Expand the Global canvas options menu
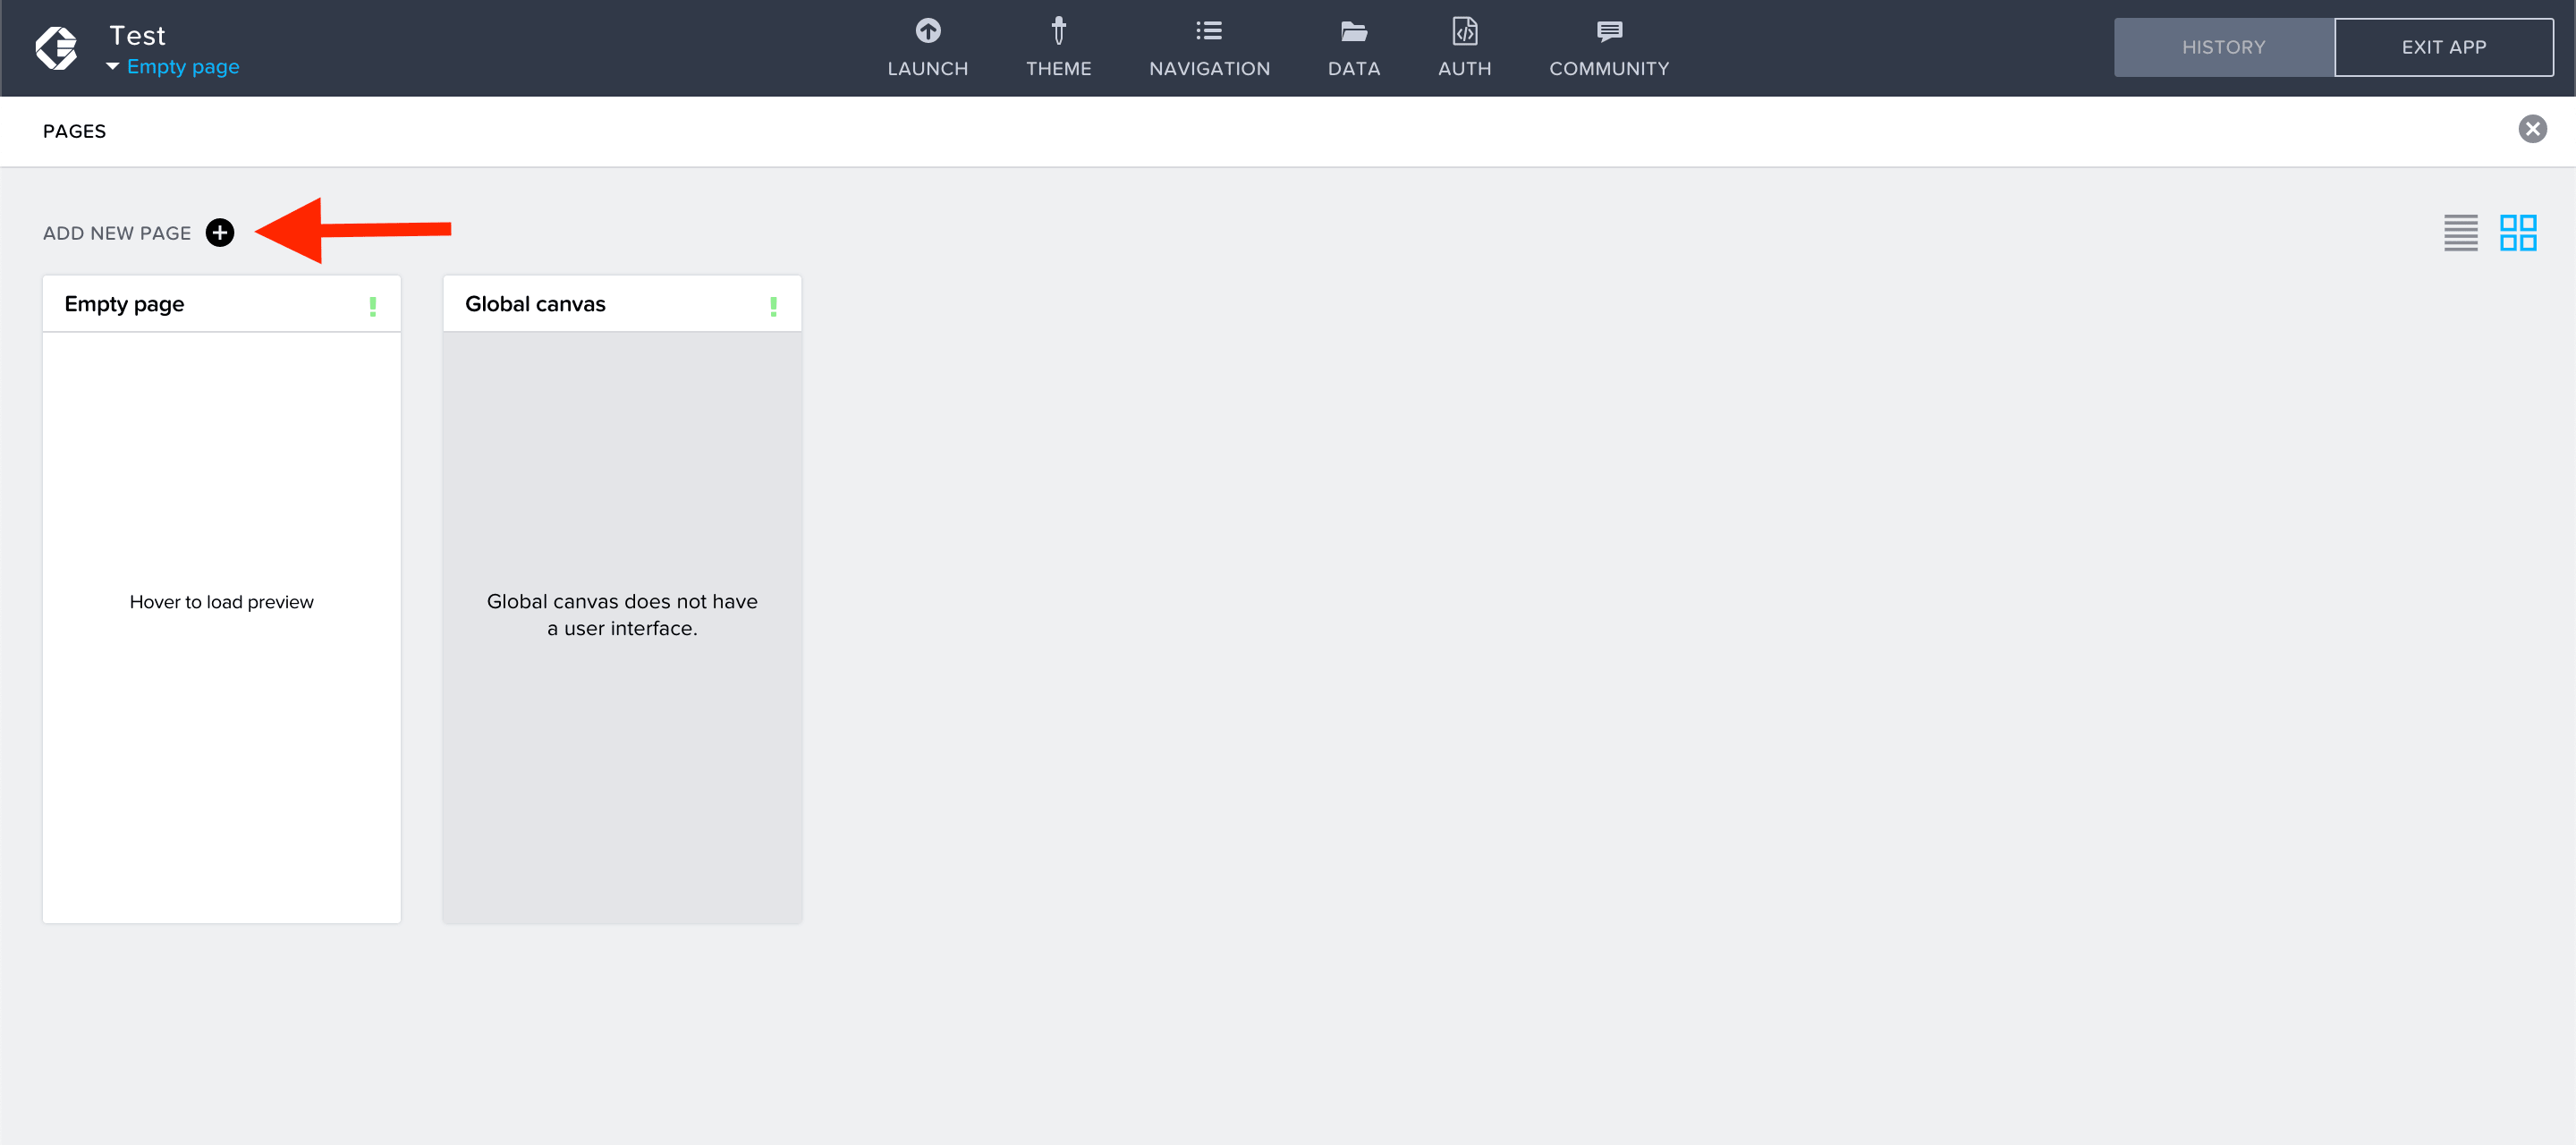 pyautogui.click(x=774, y=306)
